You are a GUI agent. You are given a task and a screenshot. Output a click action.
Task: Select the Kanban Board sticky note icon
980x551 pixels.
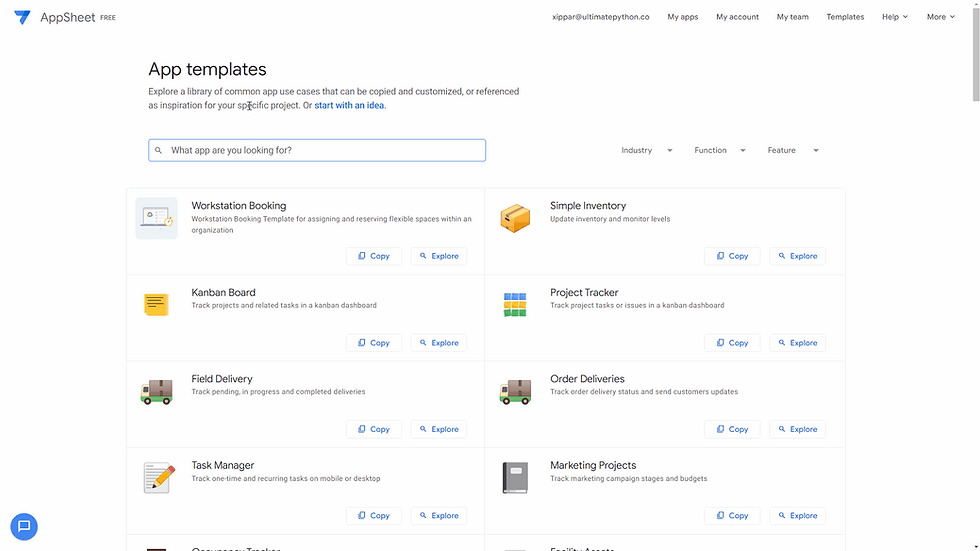coord(156,304)
